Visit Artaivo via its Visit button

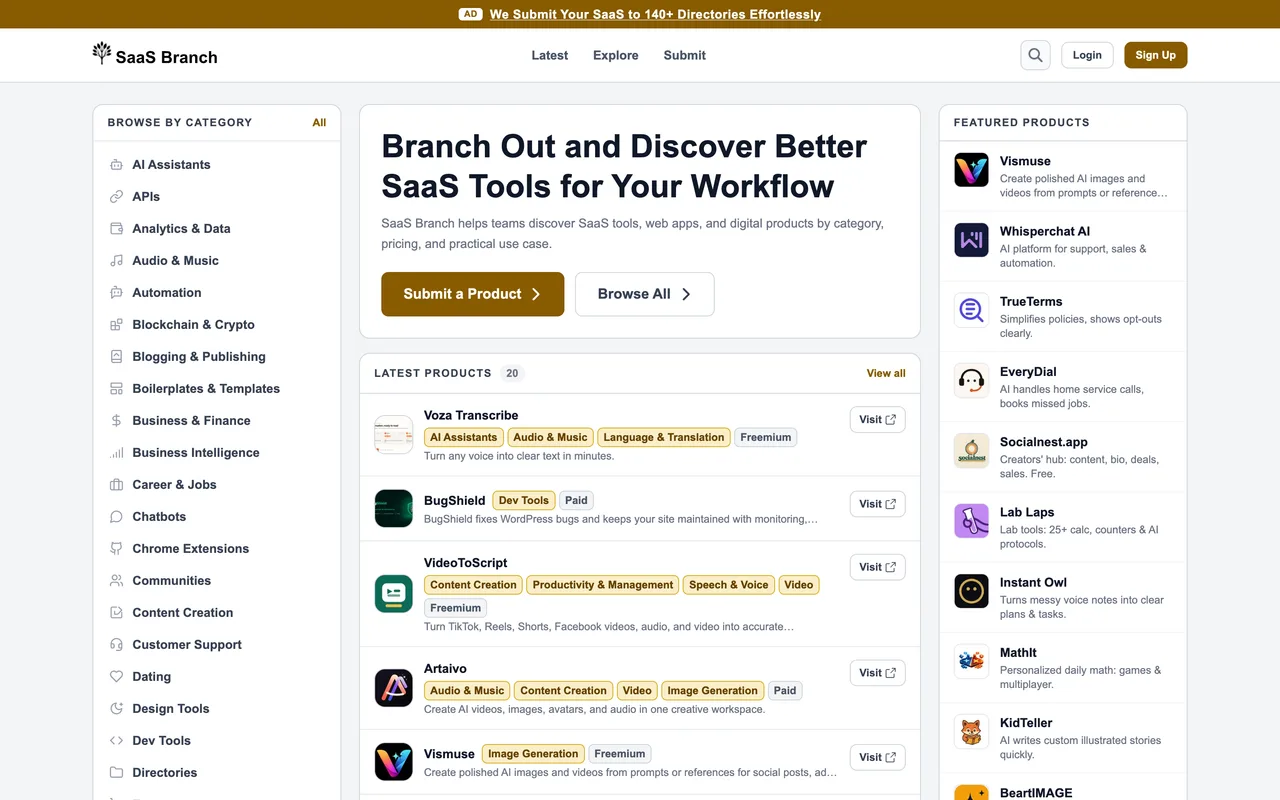coord(877,673)
